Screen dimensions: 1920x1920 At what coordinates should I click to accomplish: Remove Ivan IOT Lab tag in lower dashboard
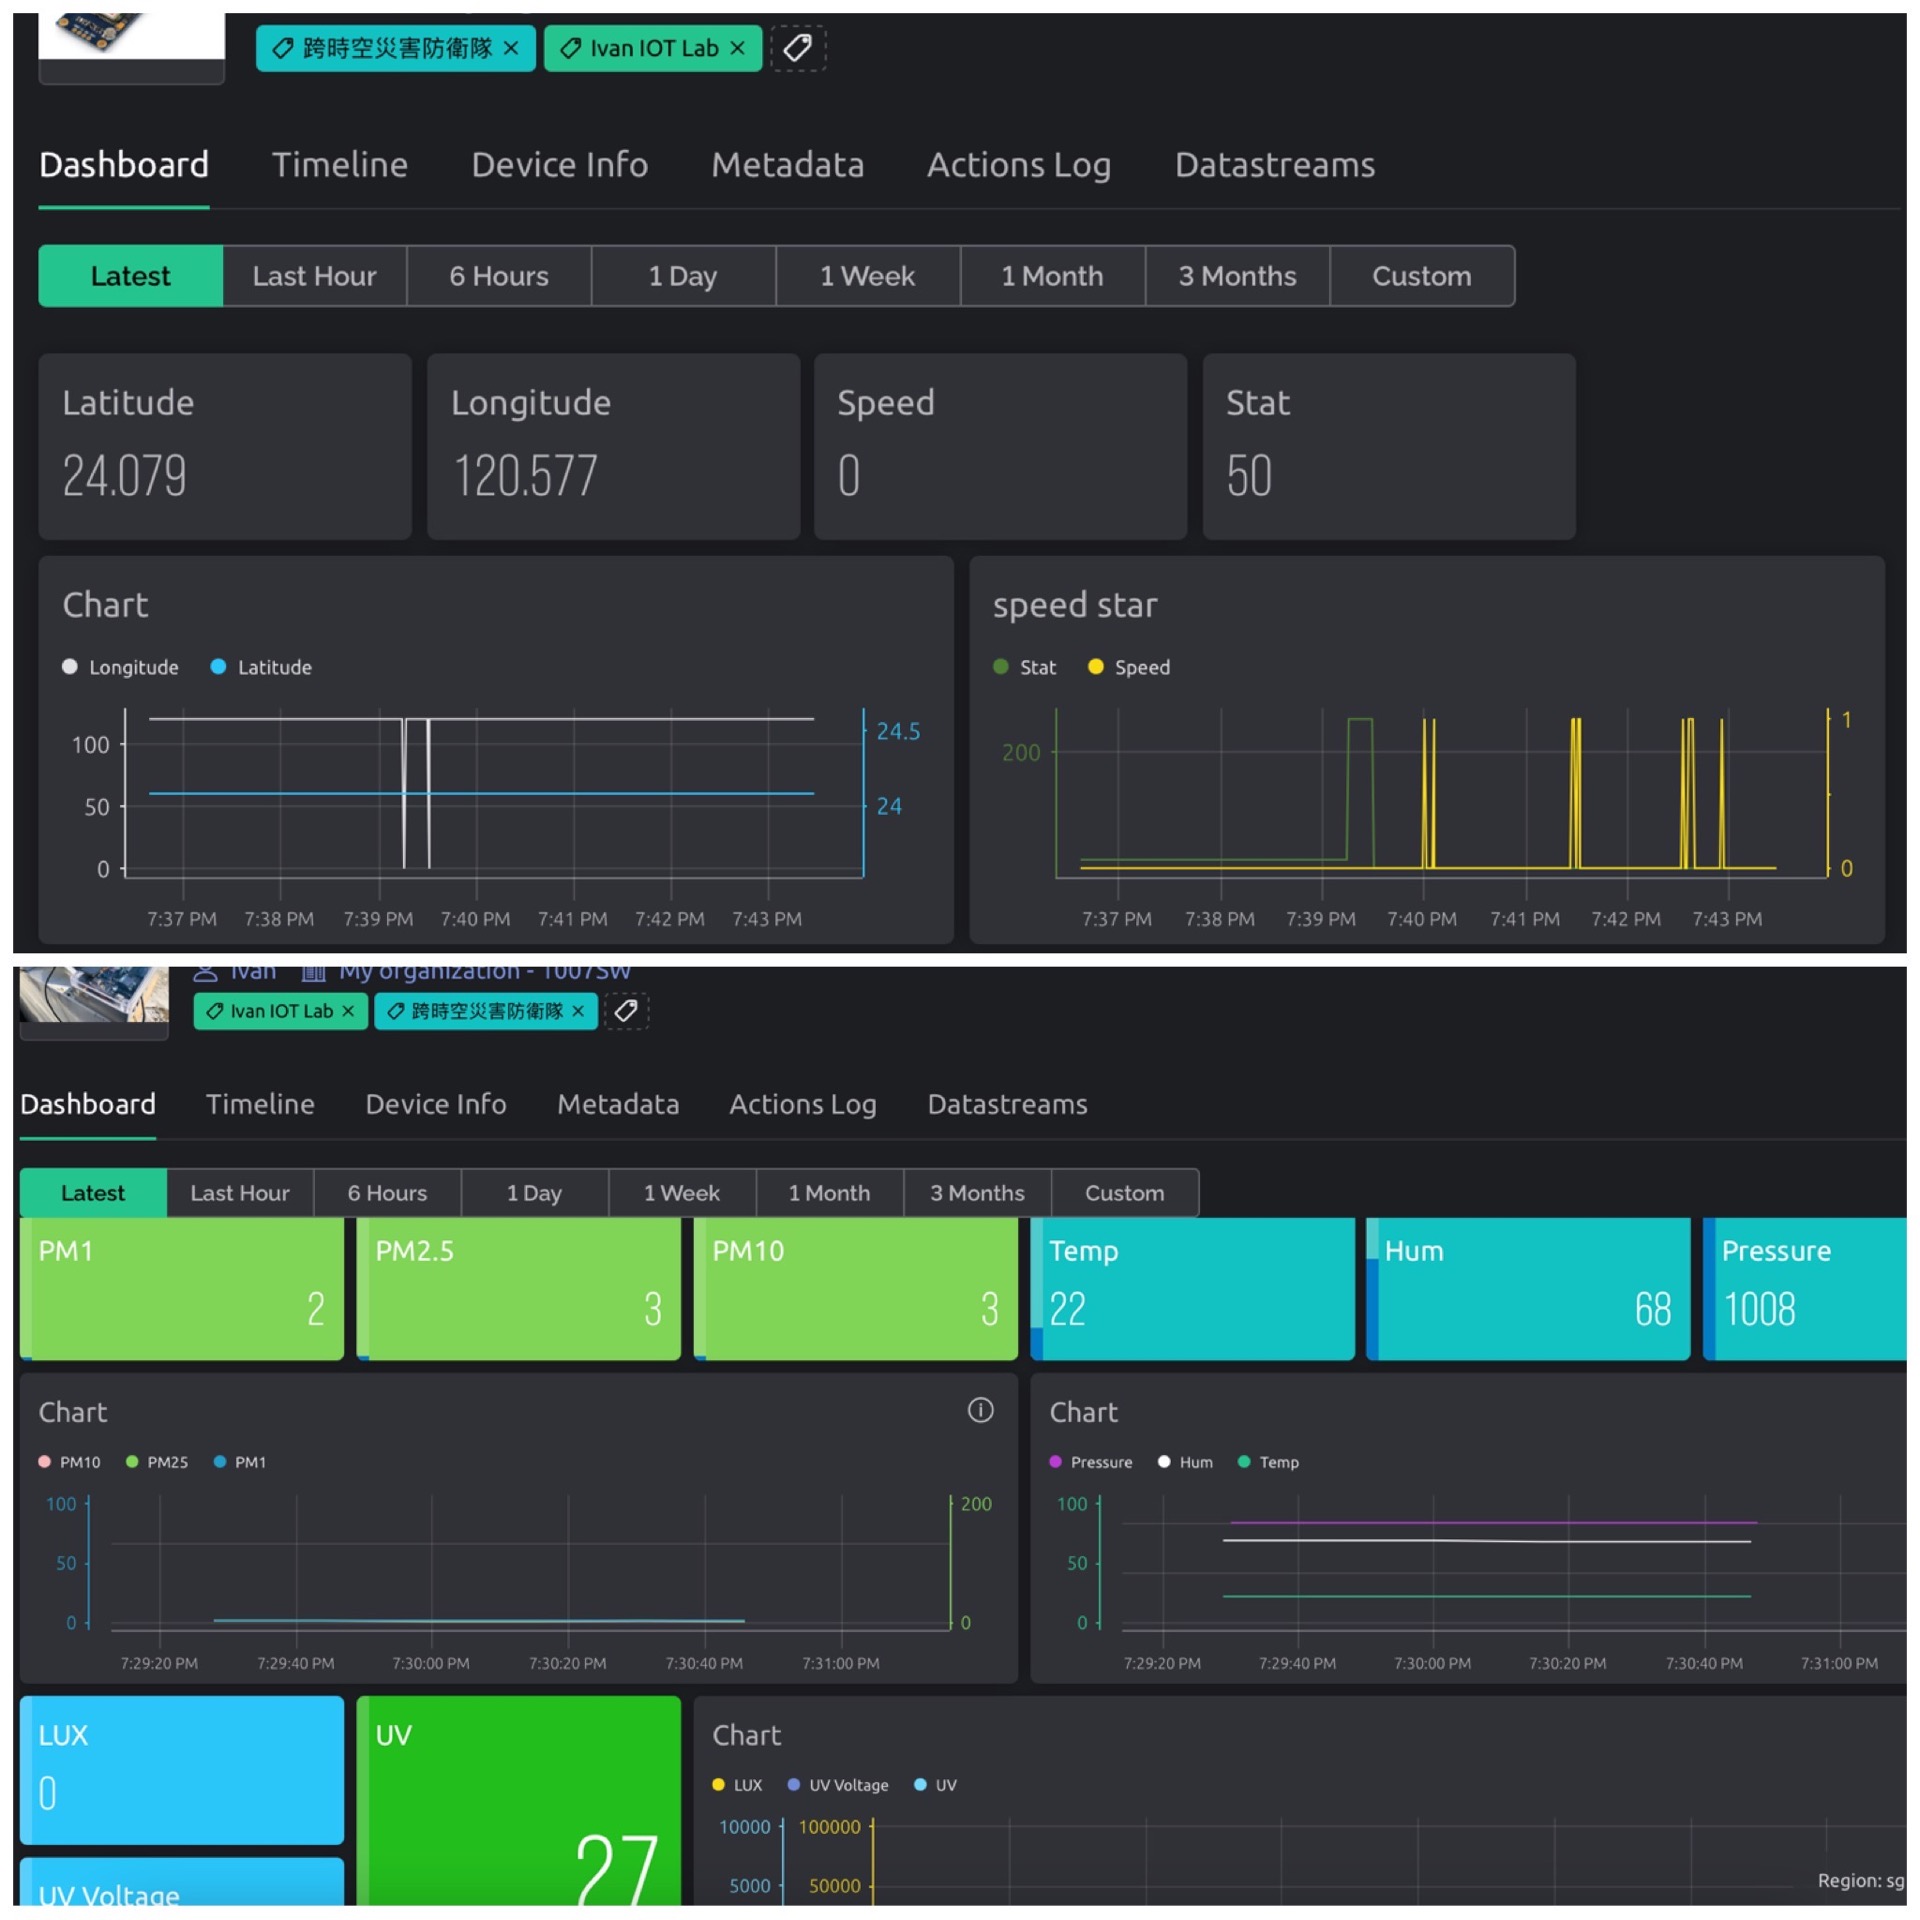tap(348, 1011)
